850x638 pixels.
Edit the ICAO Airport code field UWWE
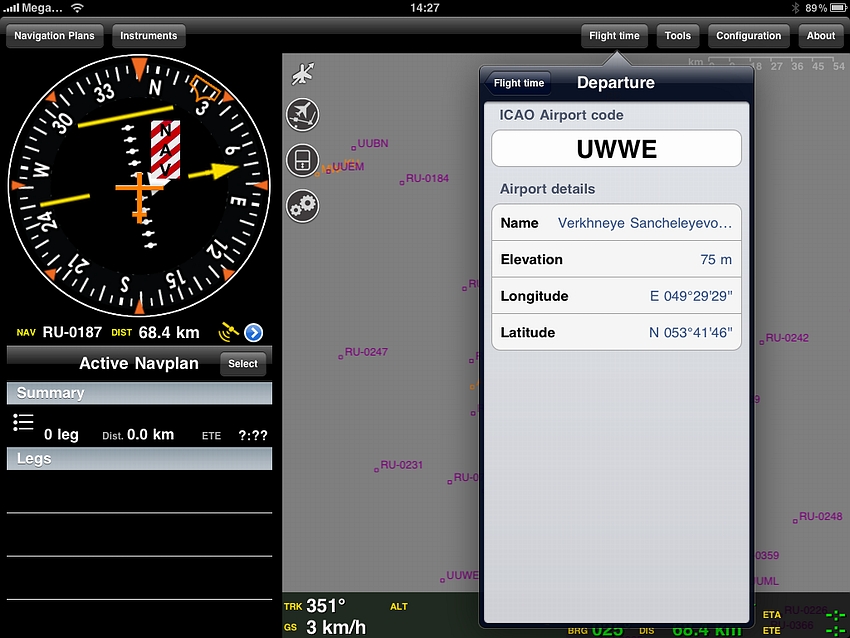tap(616, 149)
